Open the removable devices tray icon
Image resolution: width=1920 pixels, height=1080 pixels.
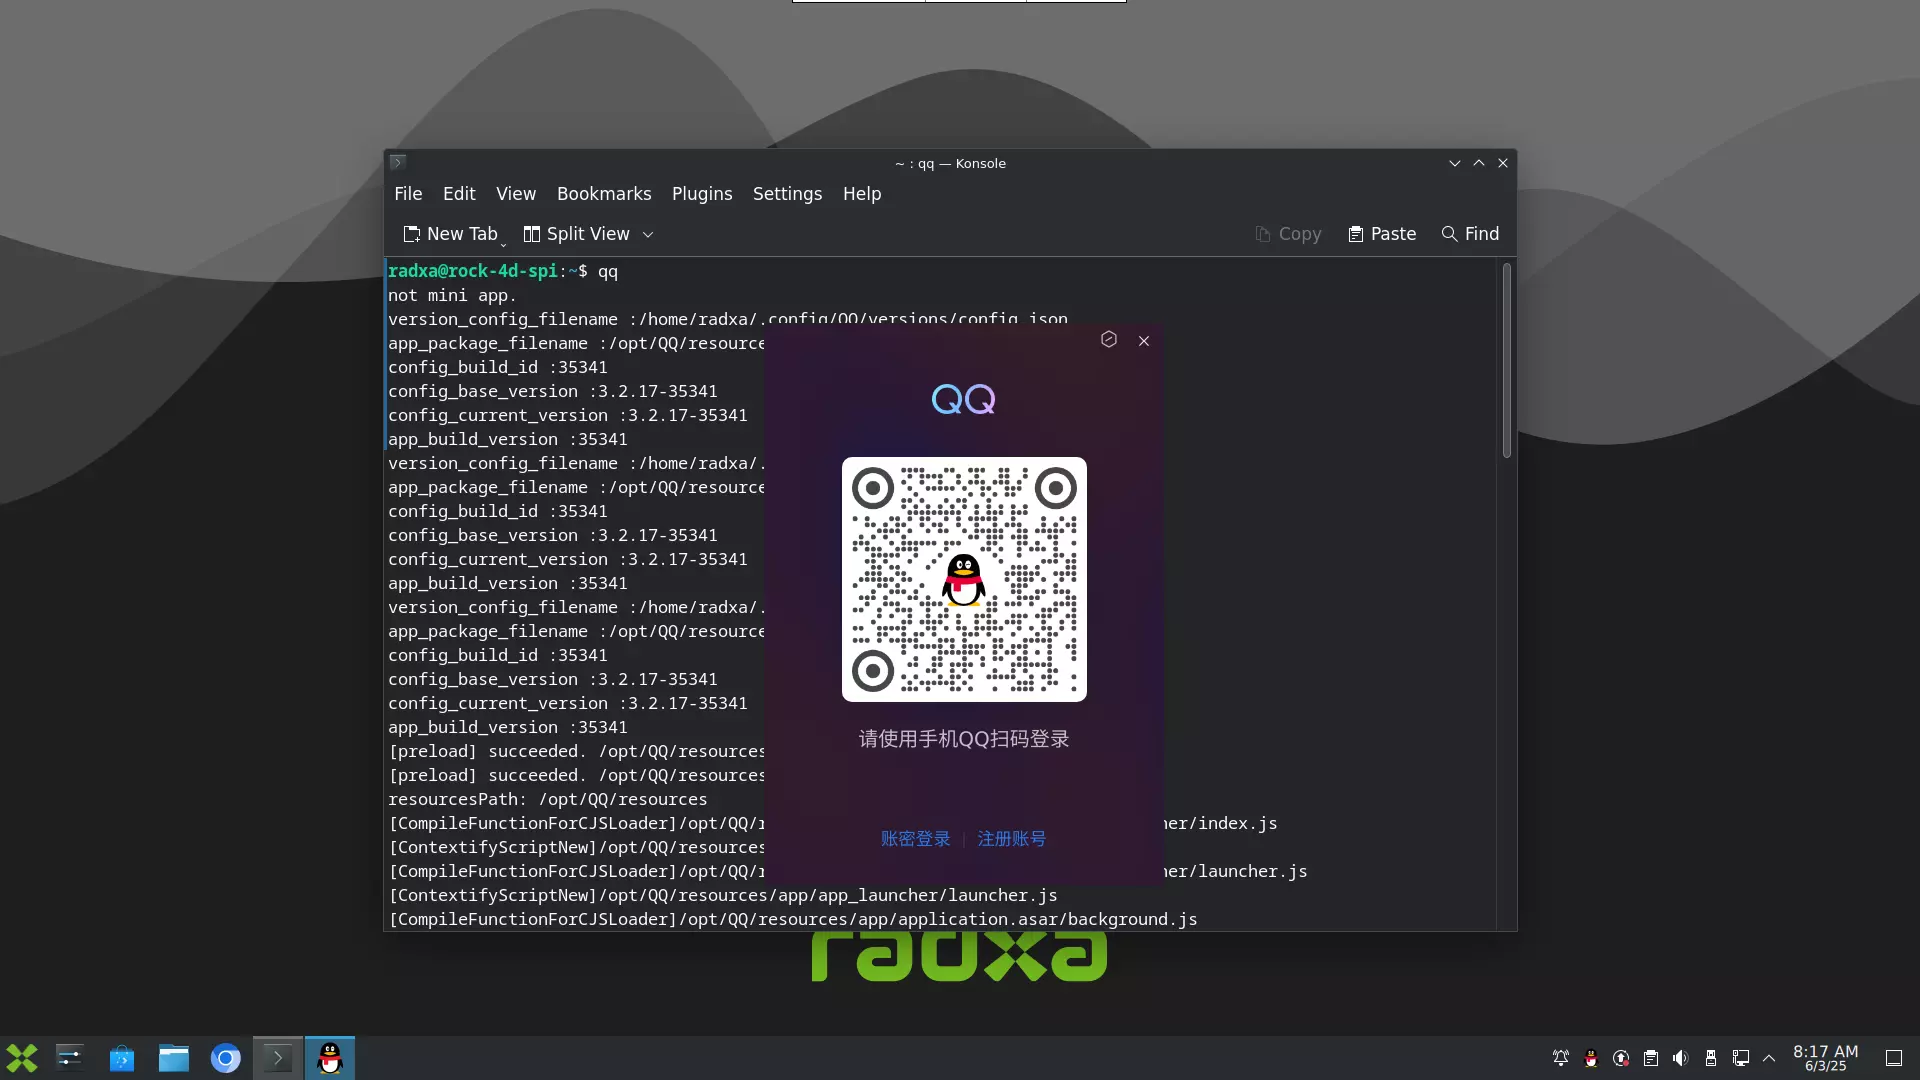[x=1711, y=1058]
